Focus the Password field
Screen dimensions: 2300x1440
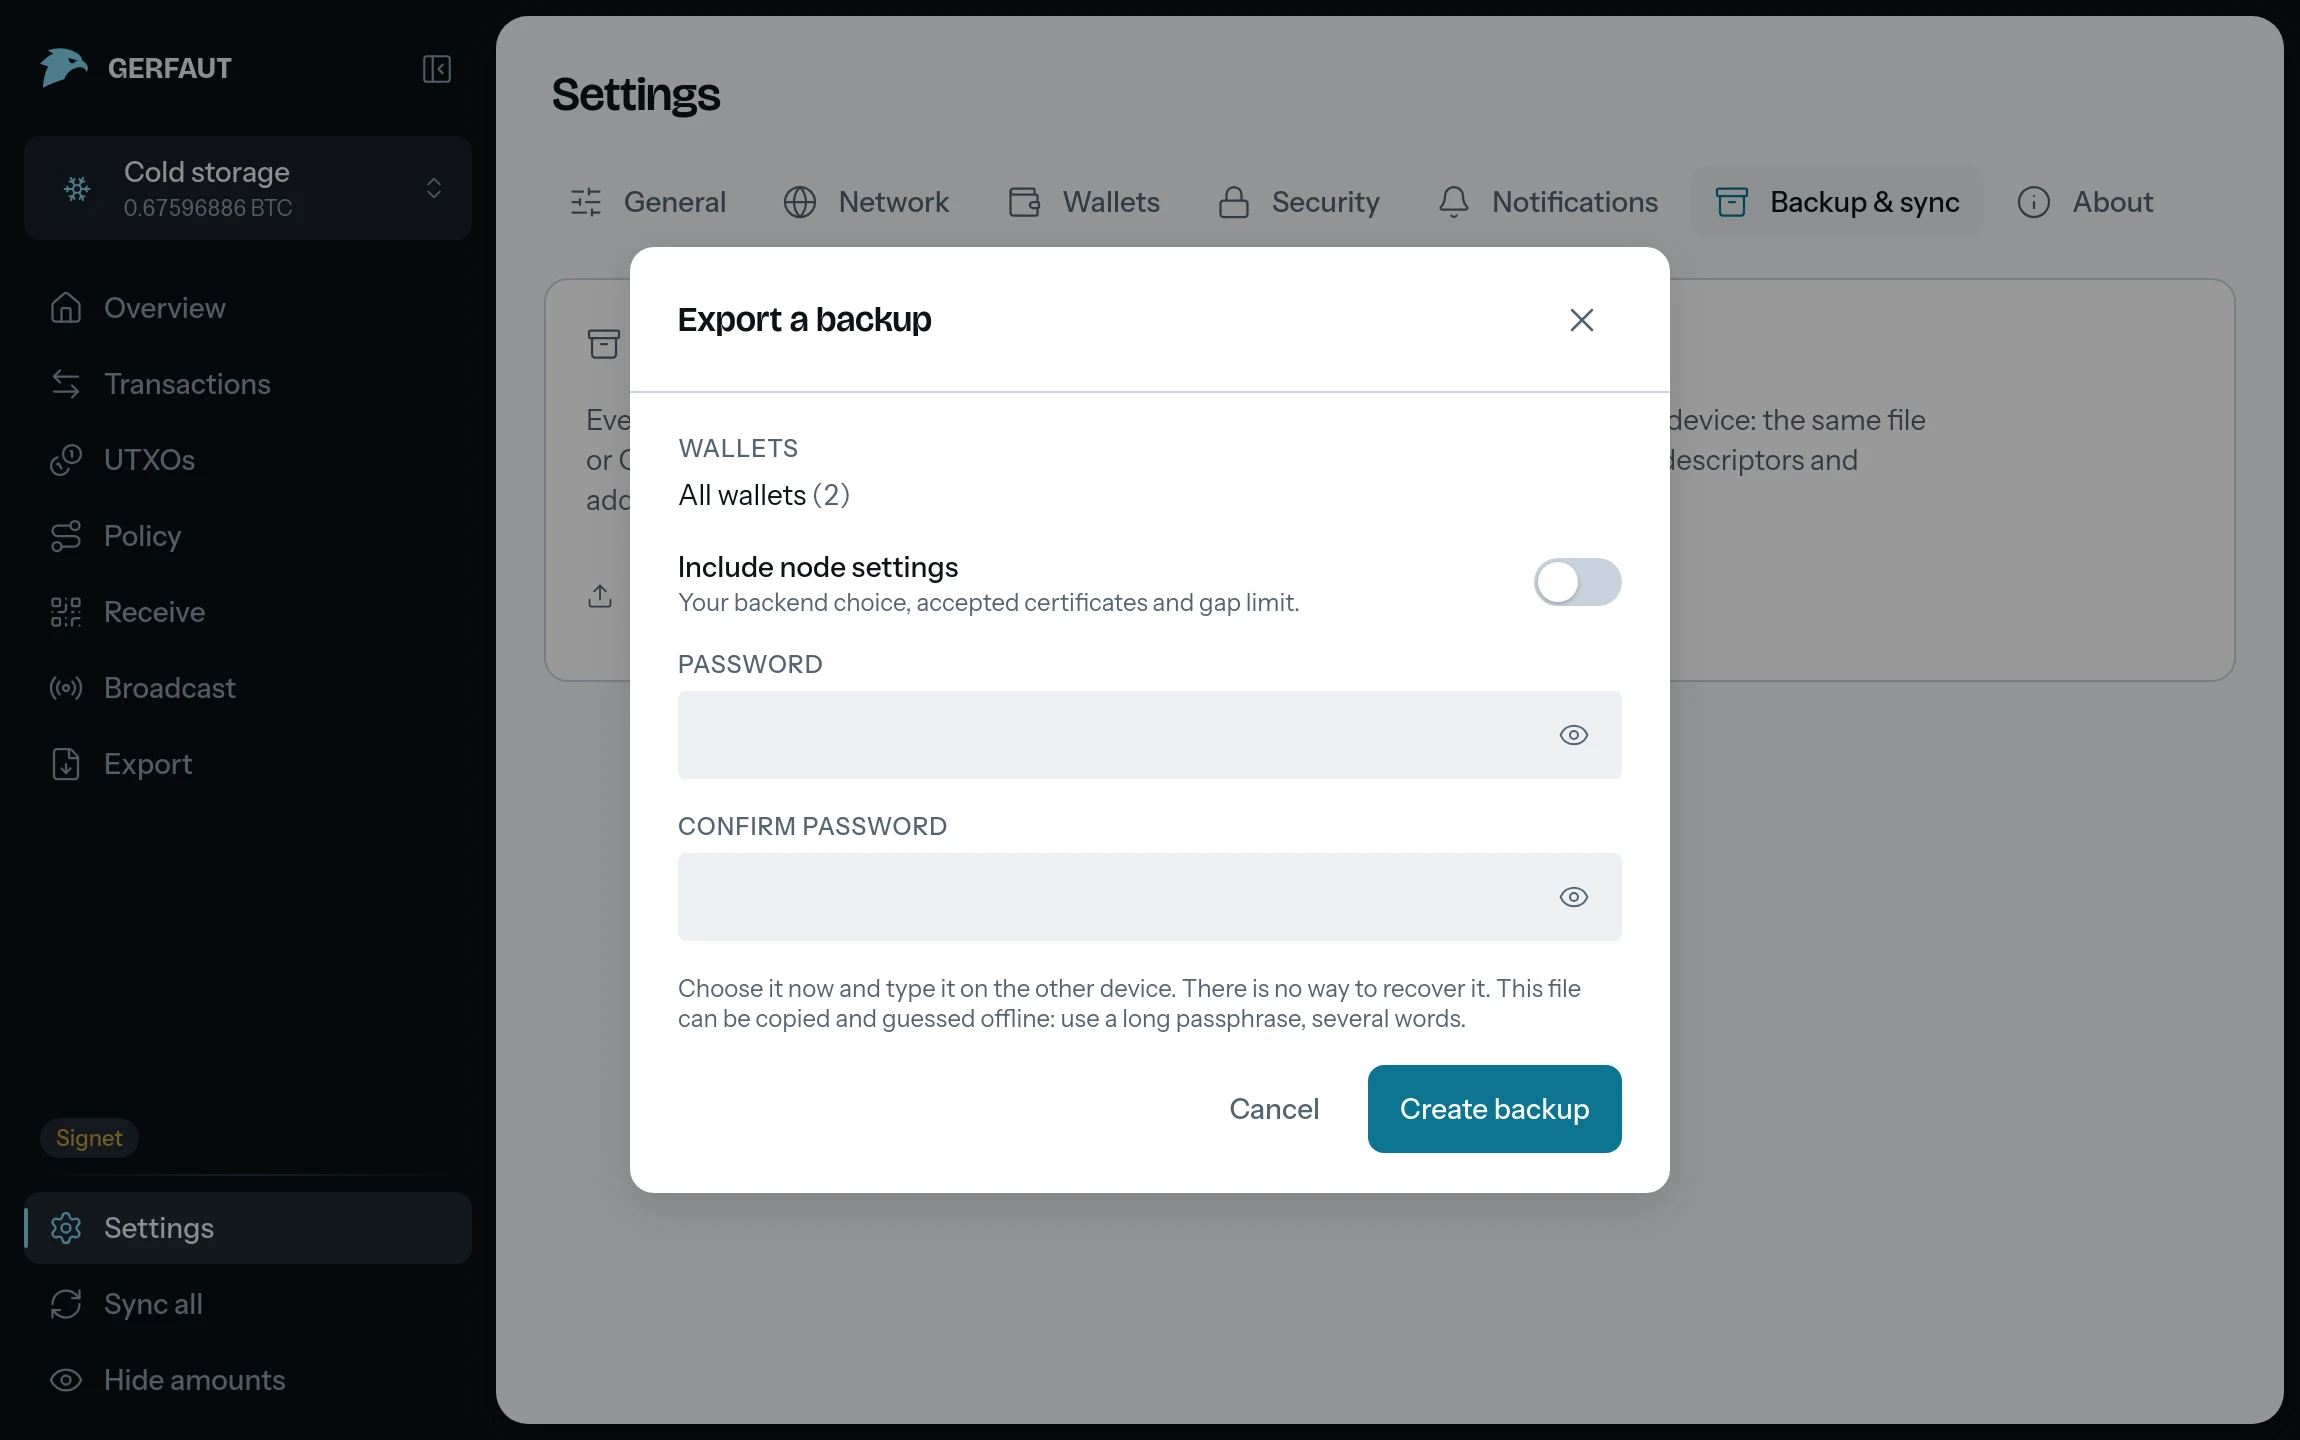pos(1150,735)
